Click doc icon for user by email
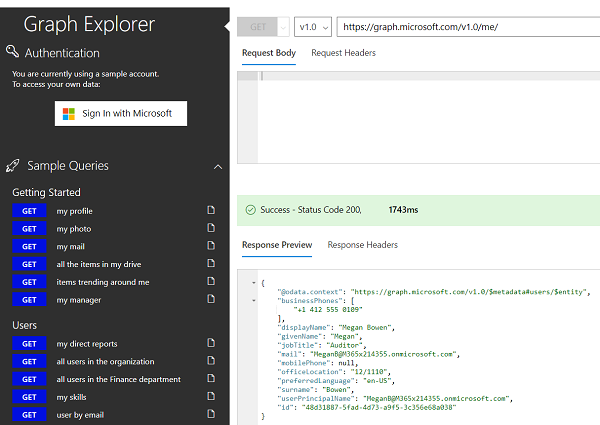The image size is (600, 425). click(x=211, y=415)
